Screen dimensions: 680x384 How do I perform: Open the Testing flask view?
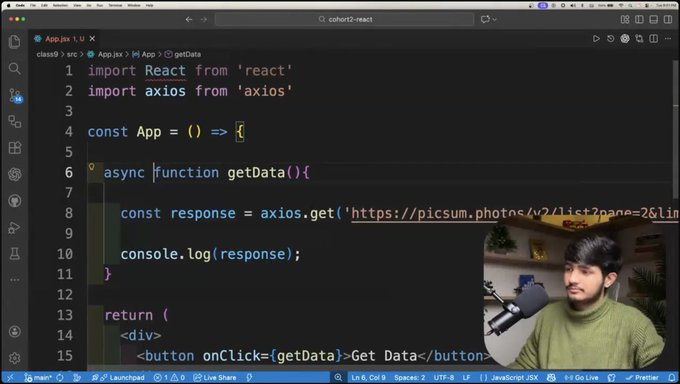pyautogui.click(x=15, y=253)
